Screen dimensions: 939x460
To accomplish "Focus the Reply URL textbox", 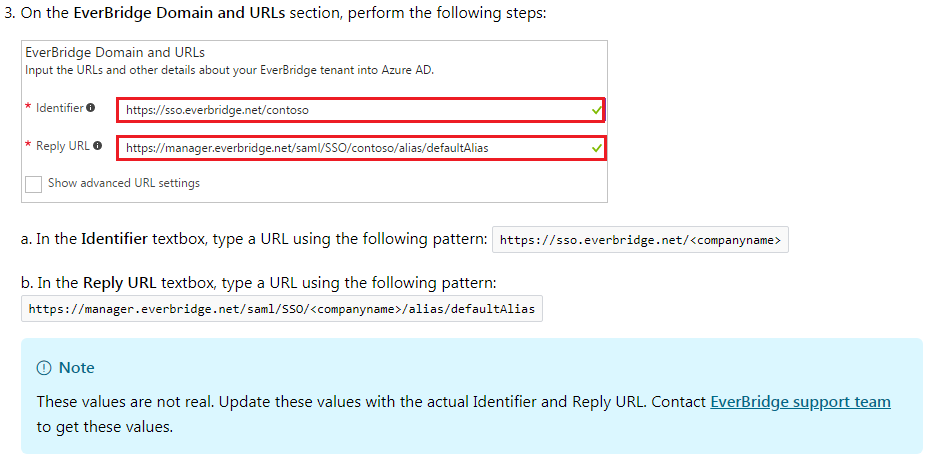I will (350, 148).
